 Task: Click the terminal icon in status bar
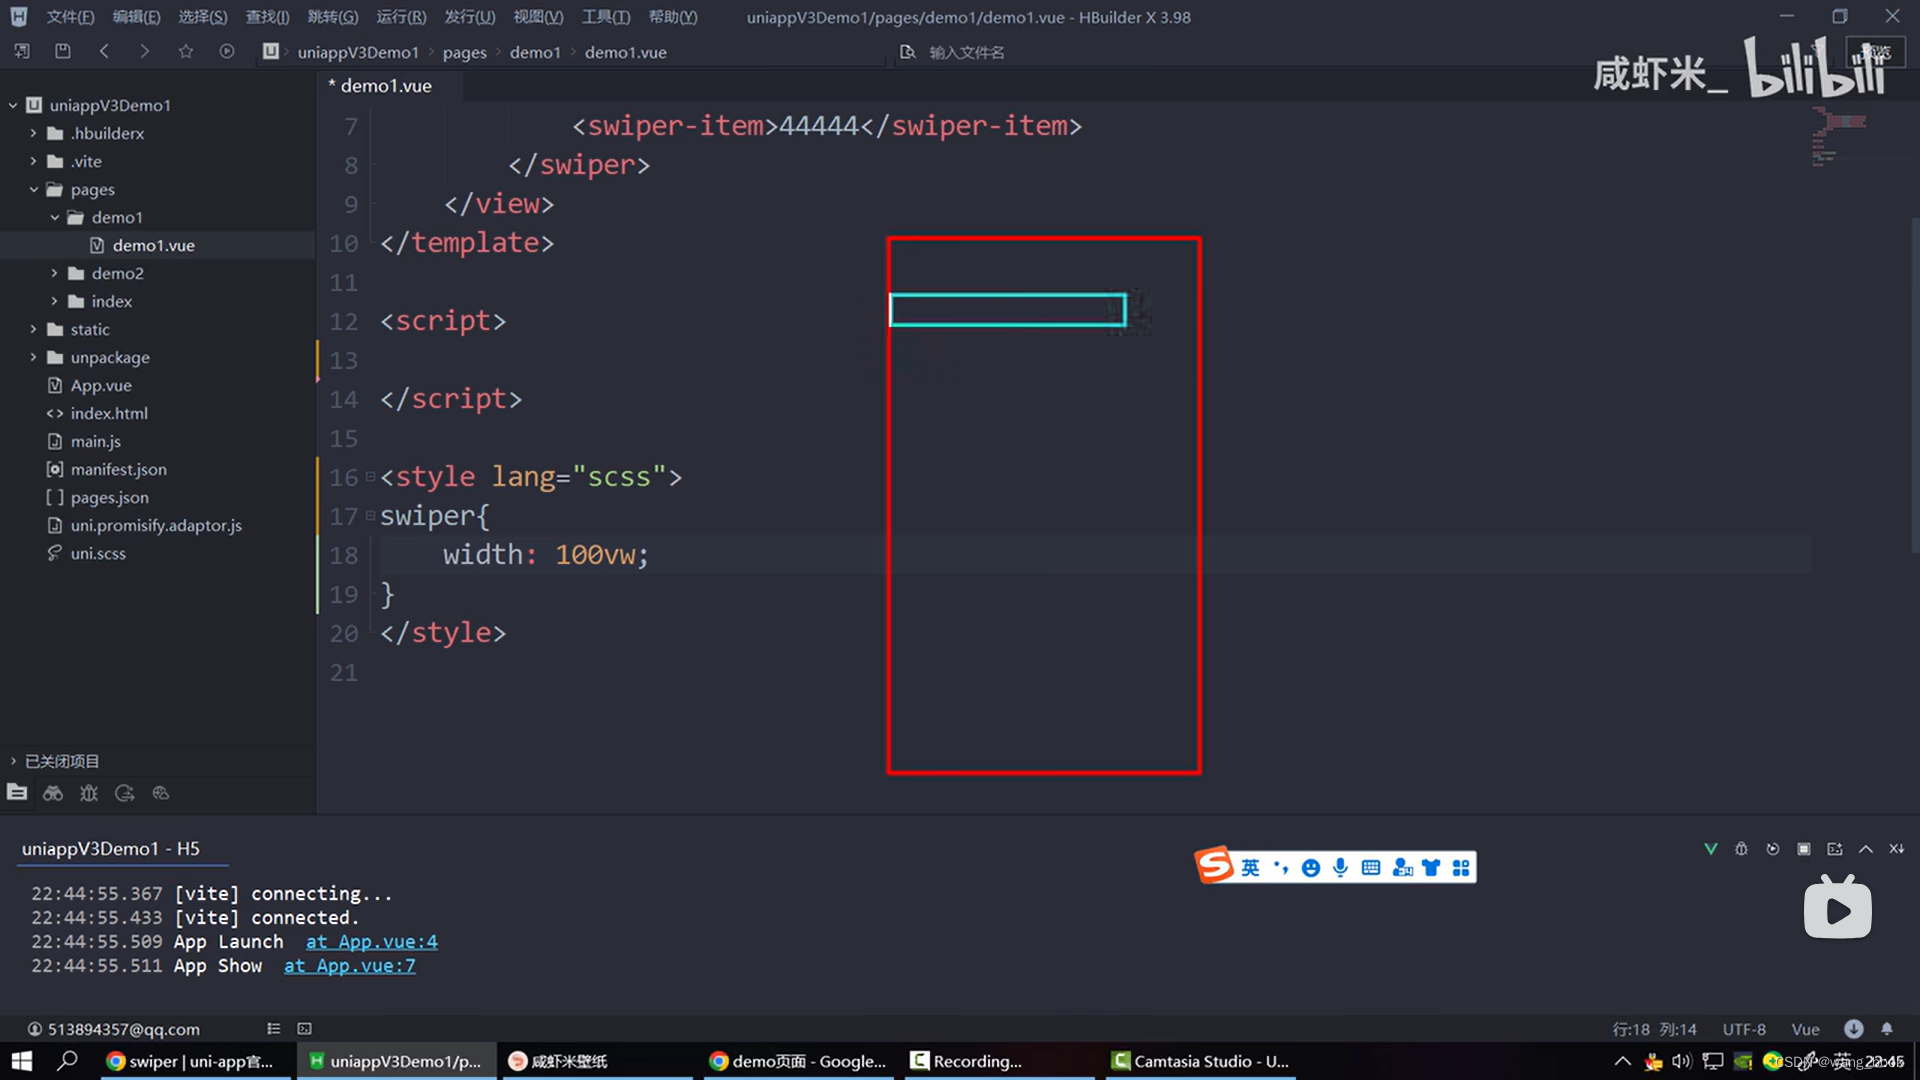click(305, 1029)
